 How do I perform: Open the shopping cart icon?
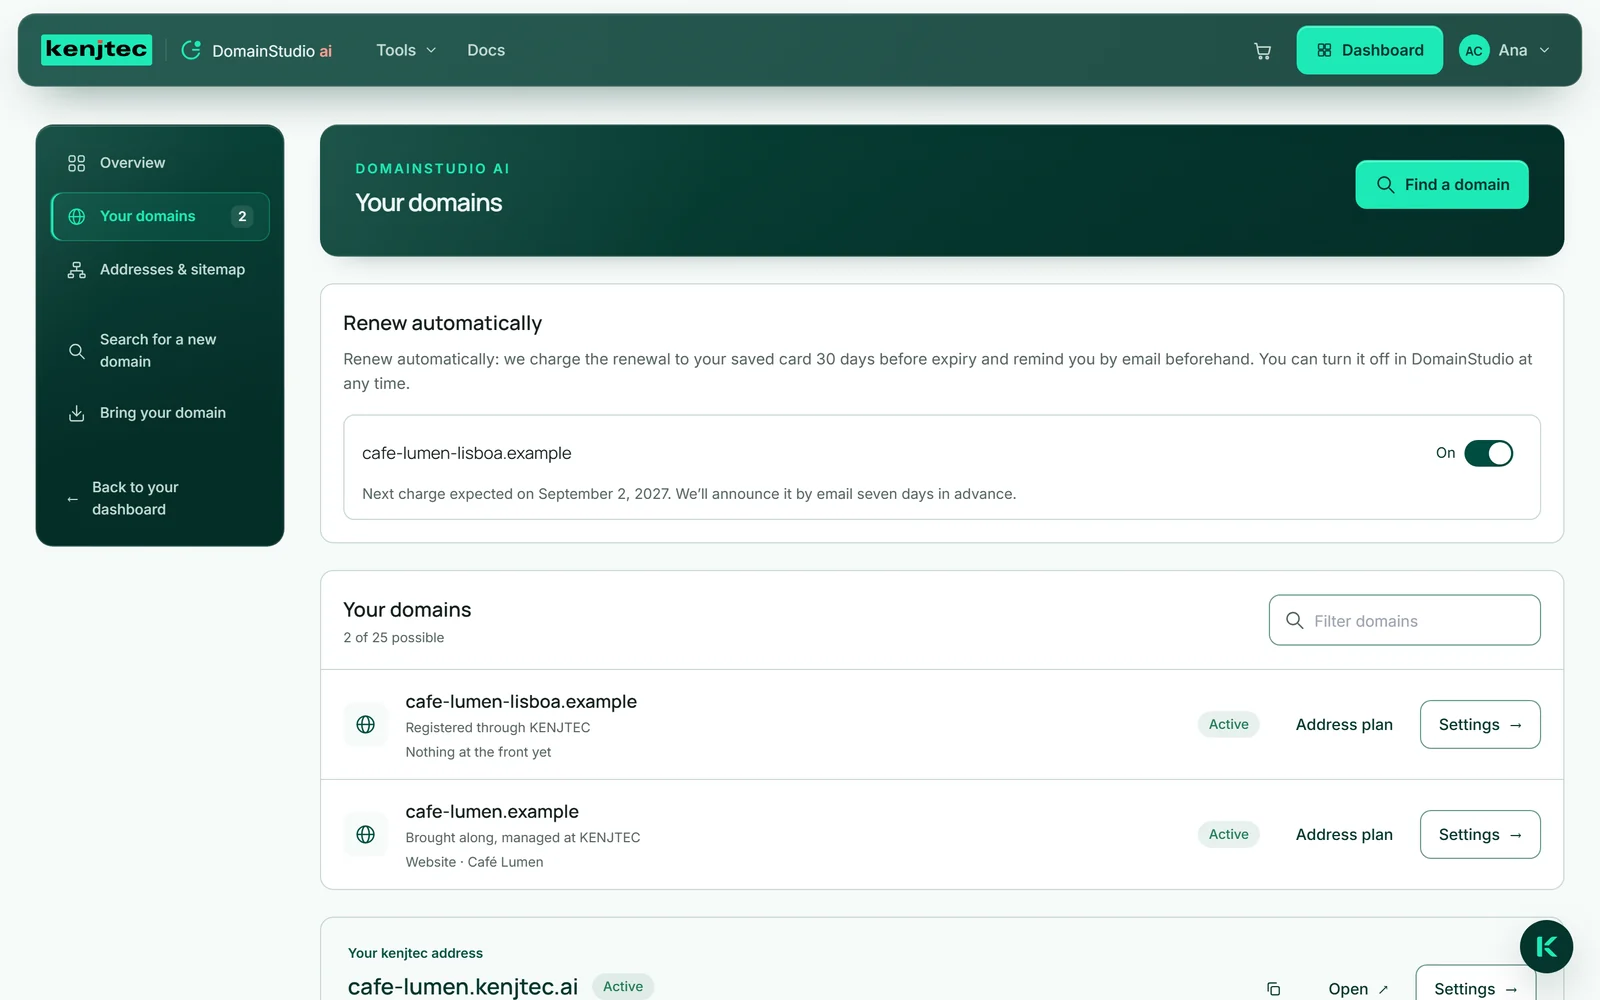point(1262,51)
